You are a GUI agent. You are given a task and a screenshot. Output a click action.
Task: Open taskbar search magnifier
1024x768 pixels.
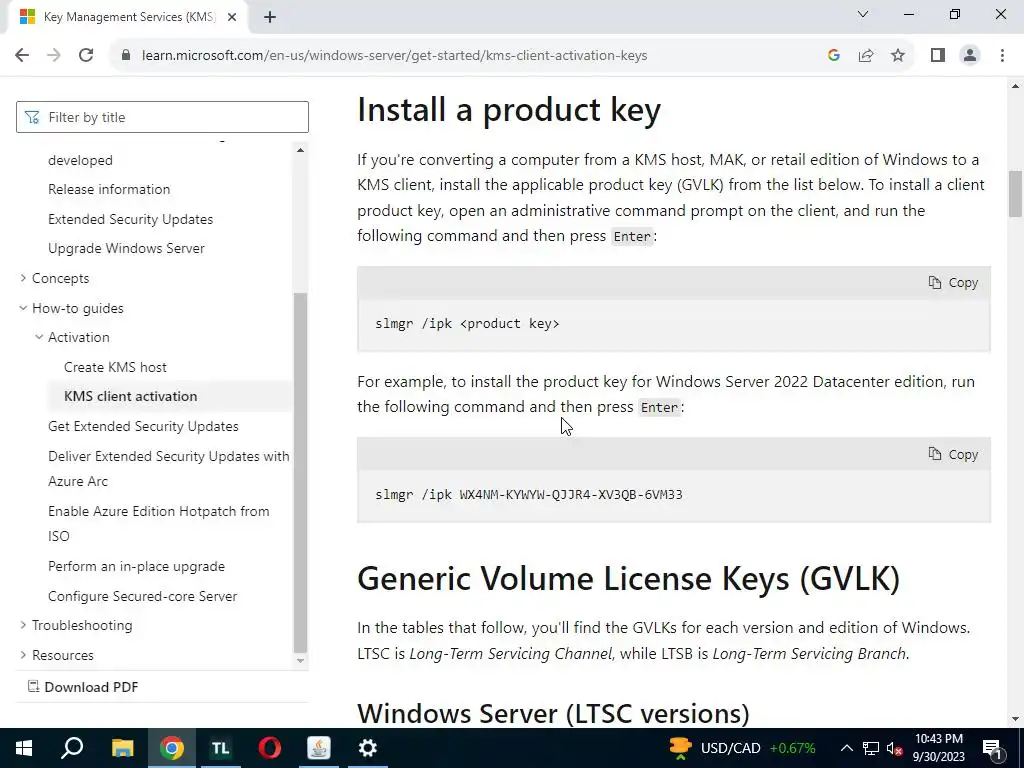[72, 748]
